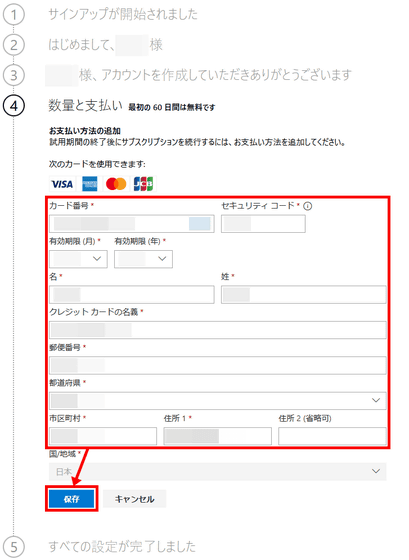The image size is (409, 560).
Task: Click step 1 circle indicator
Action: coord(14,15)
